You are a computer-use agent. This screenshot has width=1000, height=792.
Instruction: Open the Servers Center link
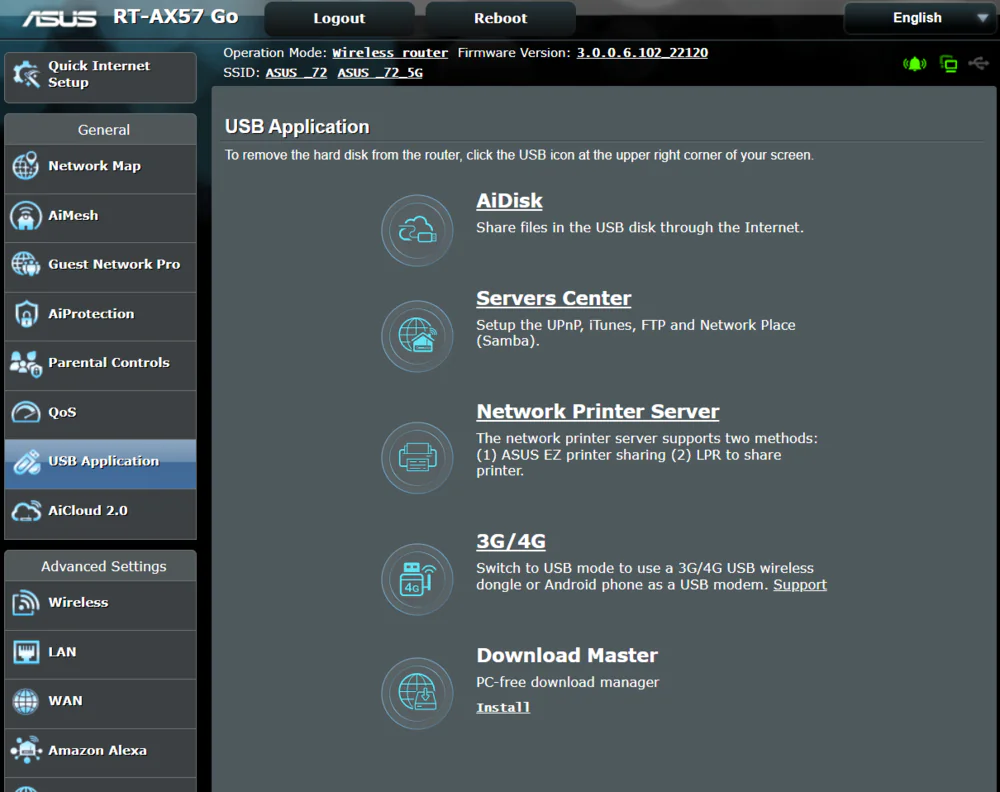coord(554,298)
